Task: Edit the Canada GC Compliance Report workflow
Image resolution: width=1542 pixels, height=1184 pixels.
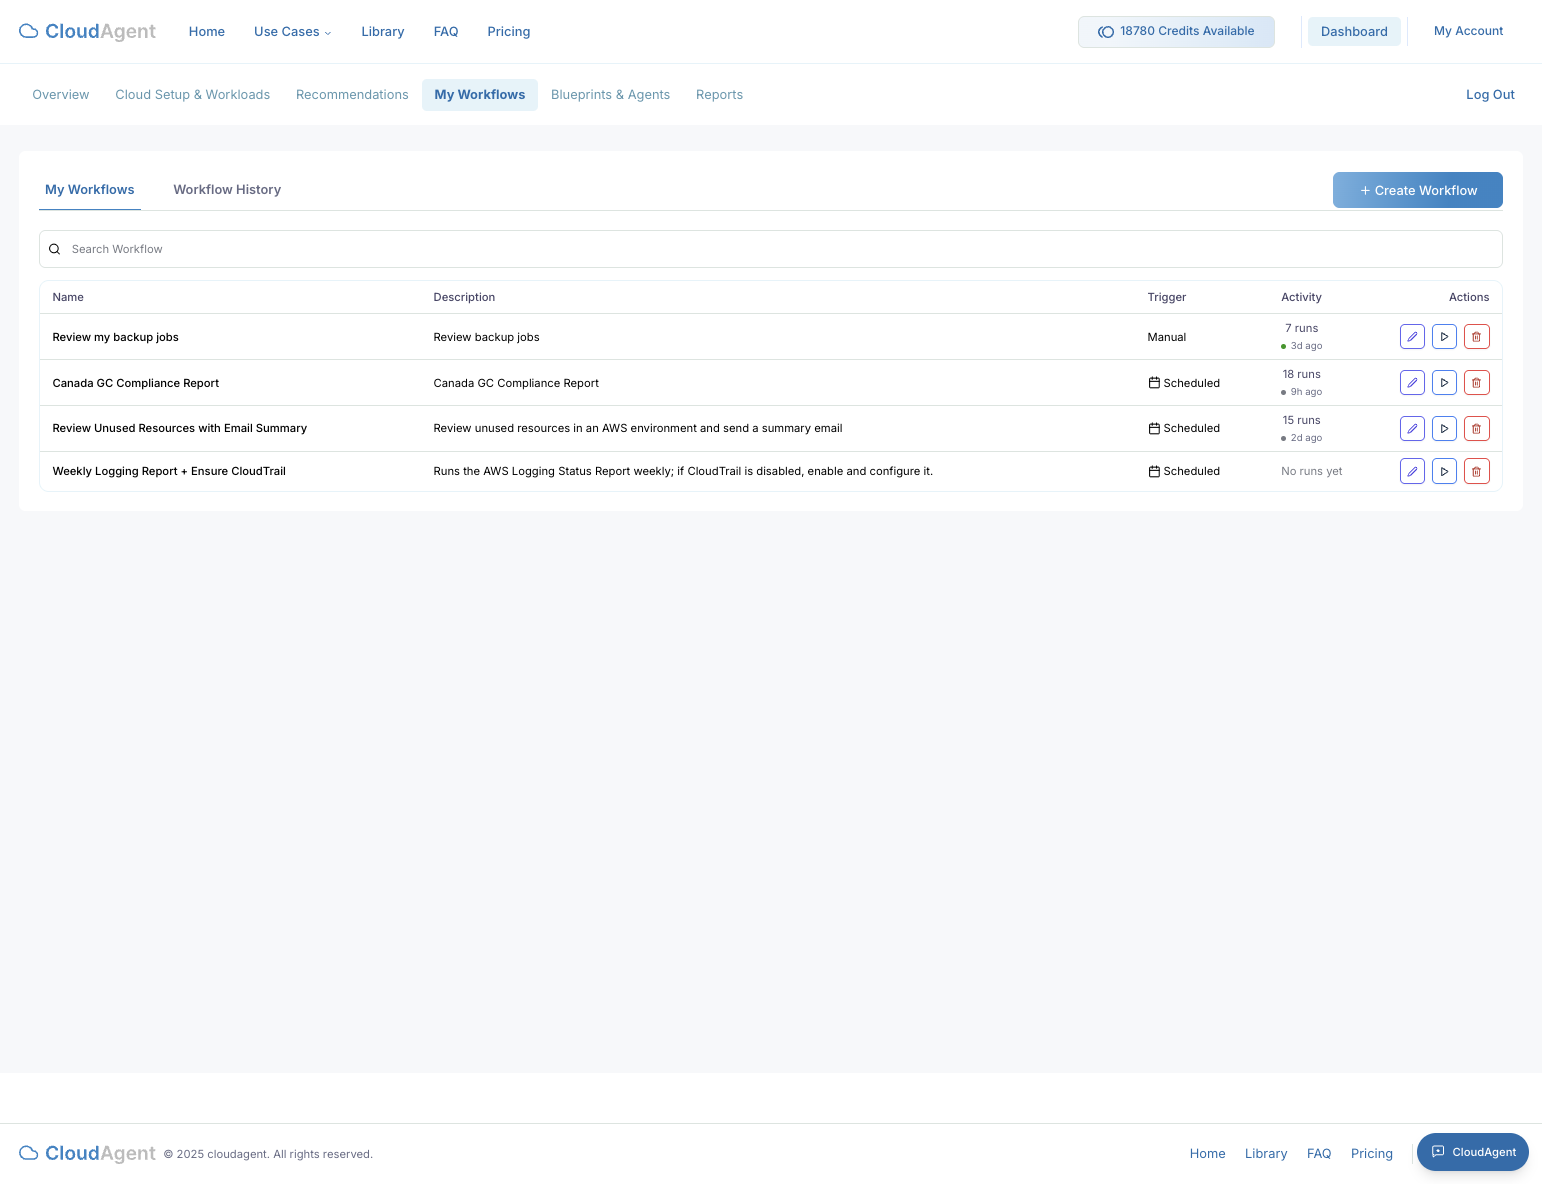Action: 1412,382
